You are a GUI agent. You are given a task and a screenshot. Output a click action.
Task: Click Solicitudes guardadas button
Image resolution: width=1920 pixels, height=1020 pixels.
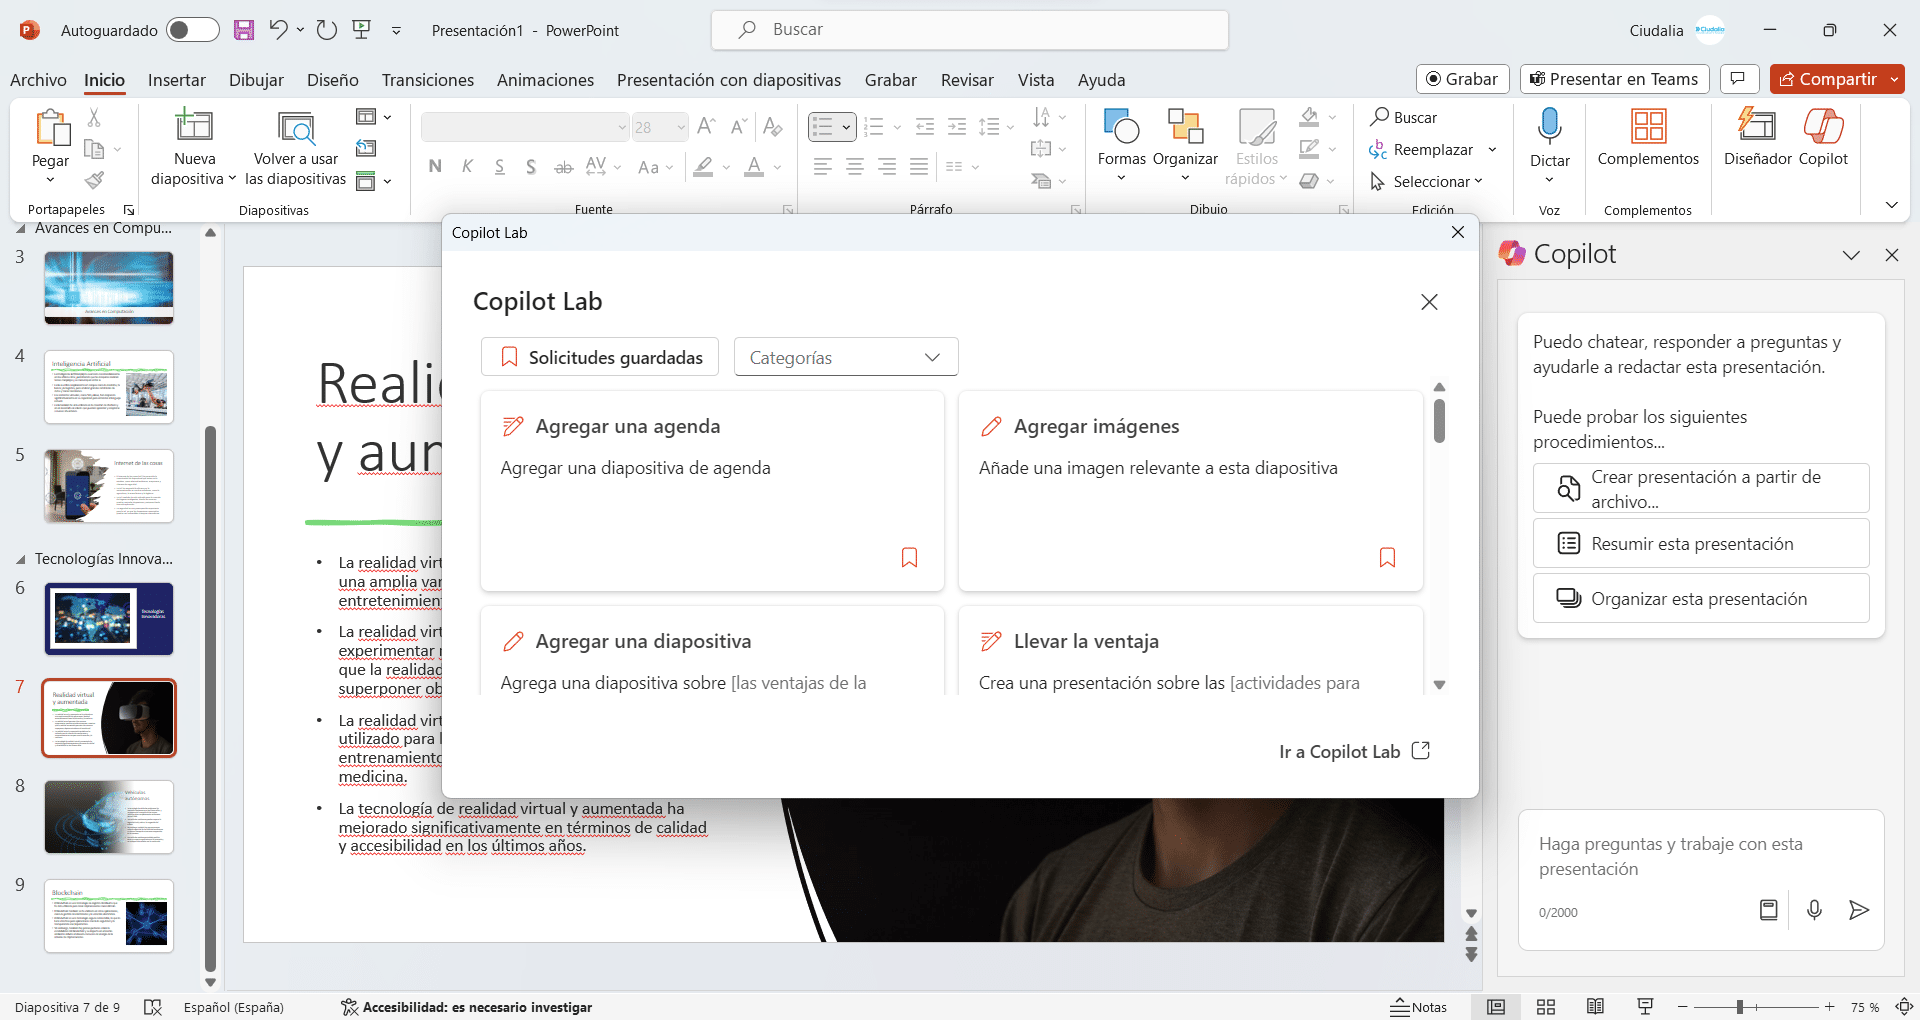point(600,357)
